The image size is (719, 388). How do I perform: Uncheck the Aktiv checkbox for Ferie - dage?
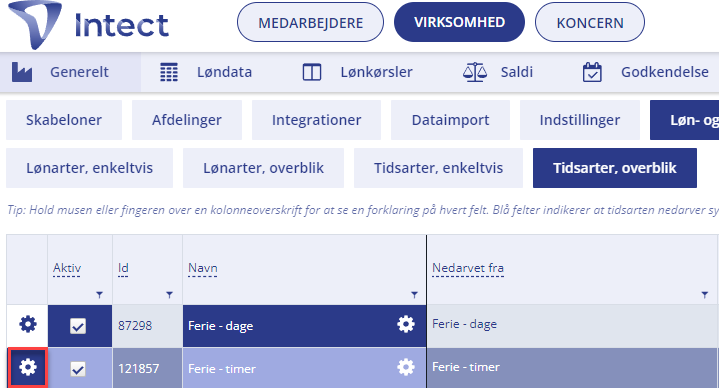coord(78,326)
